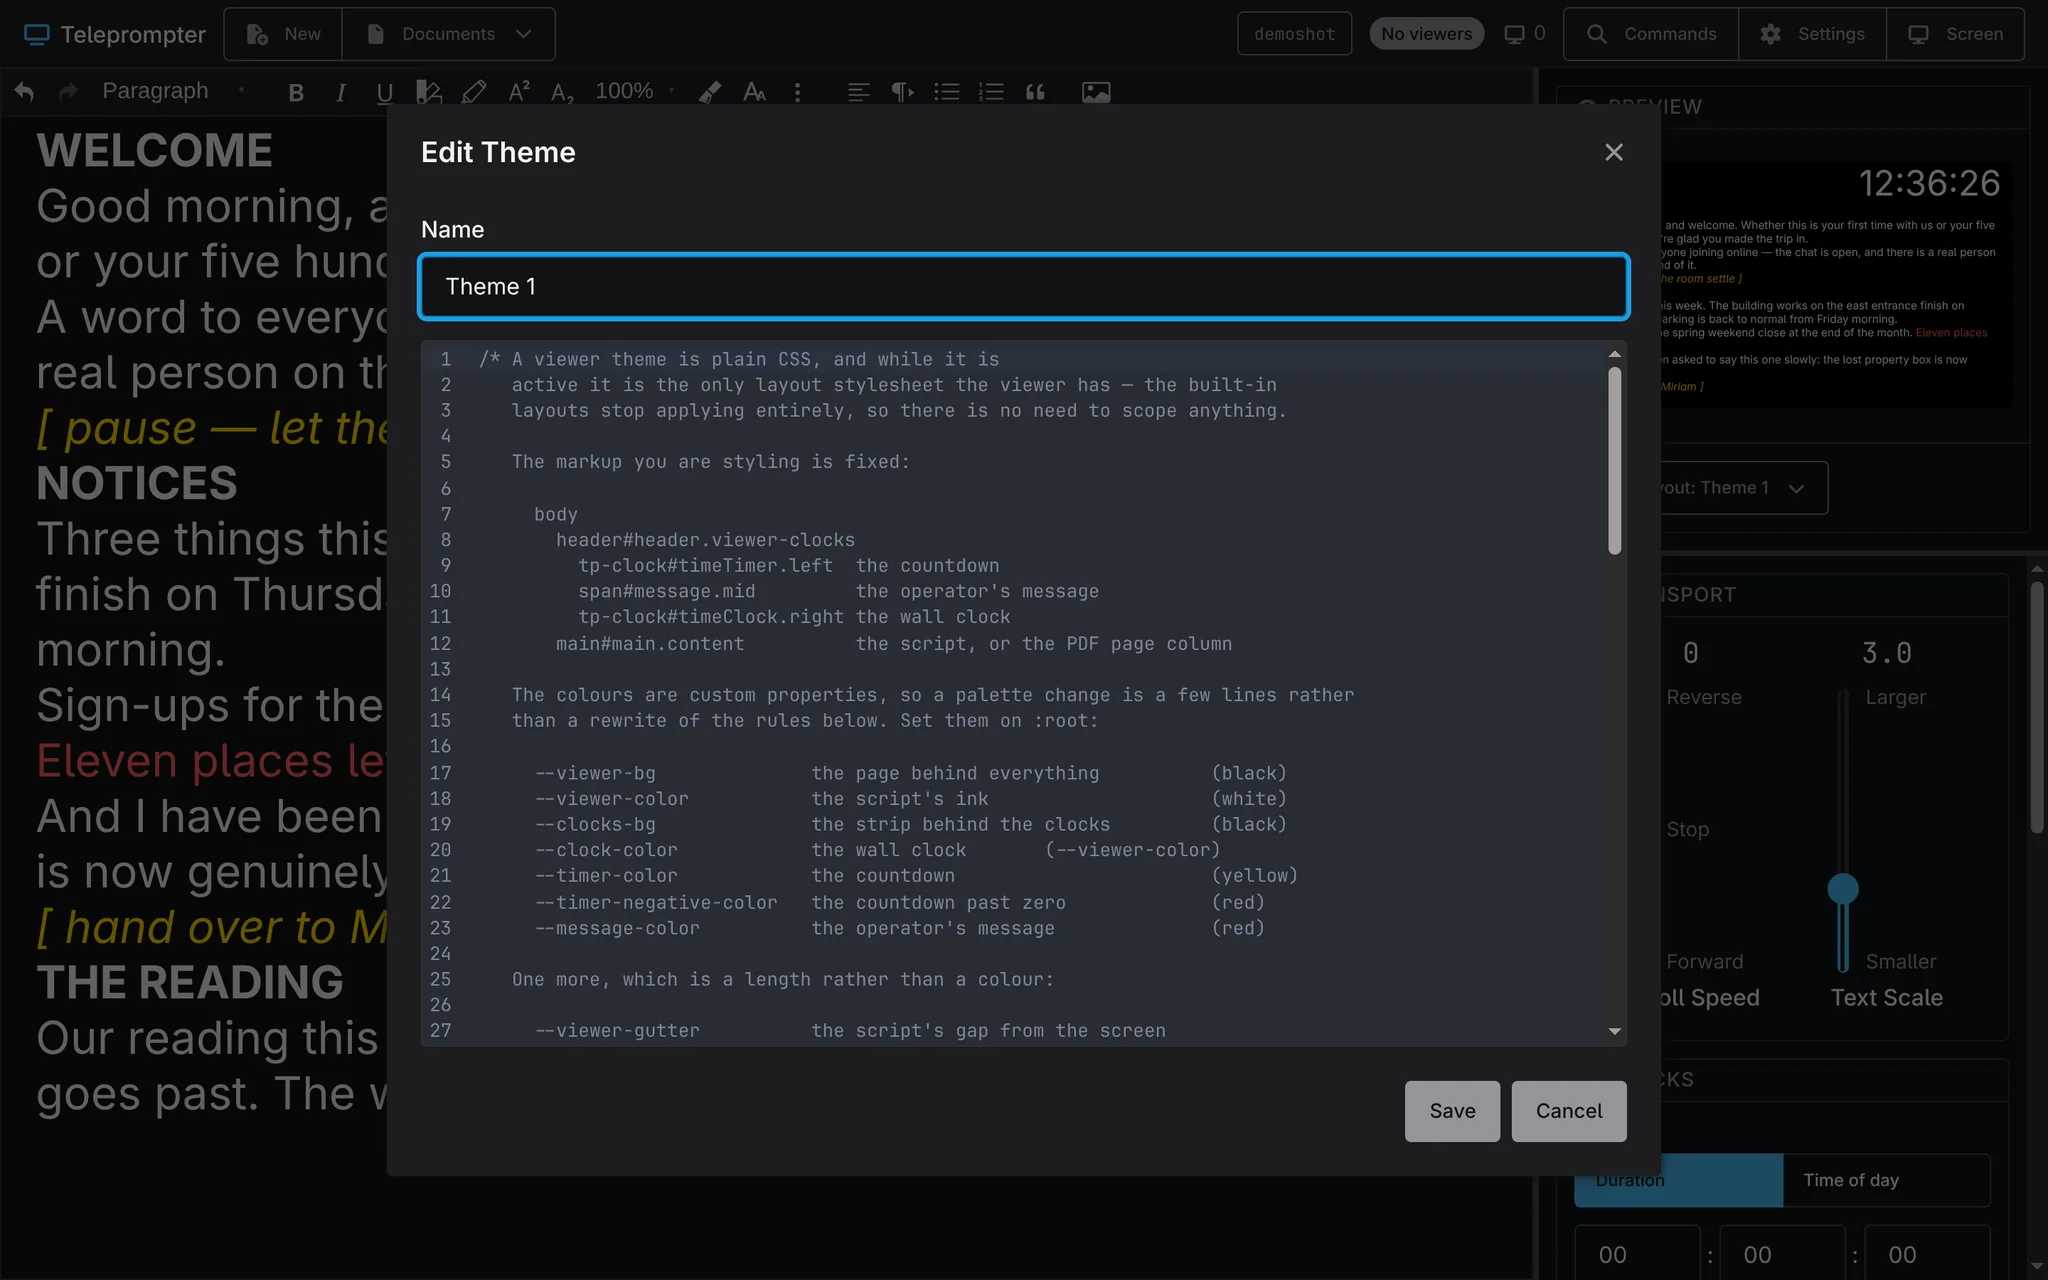
Task: Open the Commands search
Action: pyautogui.click(x=1651, y=34)
